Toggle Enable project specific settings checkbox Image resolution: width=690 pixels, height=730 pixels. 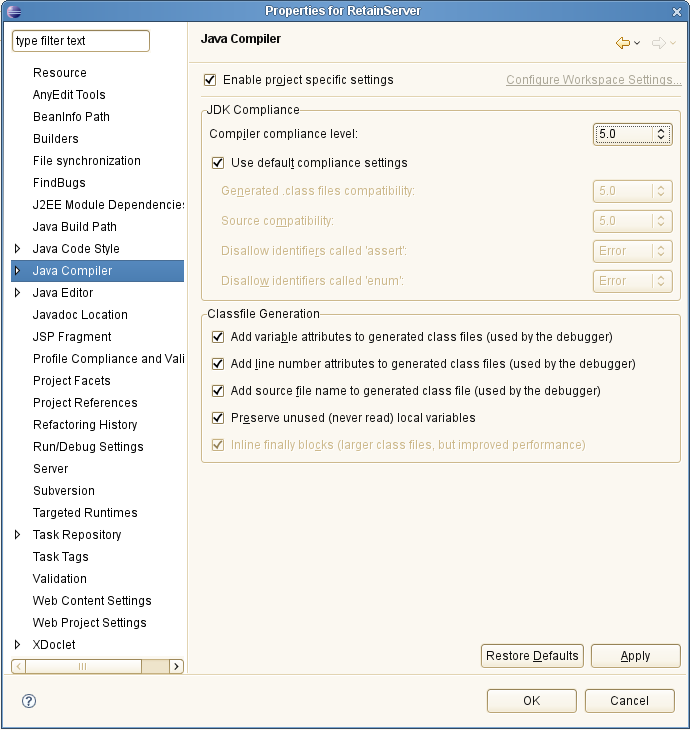pos(210,80)
